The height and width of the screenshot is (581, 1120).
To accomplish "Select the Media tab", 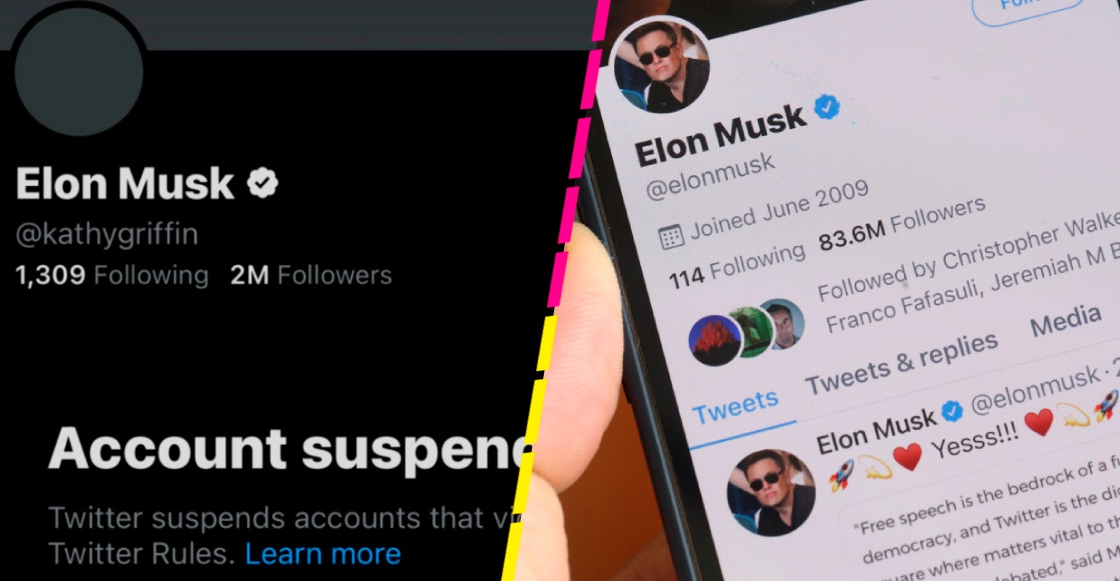I will (1065, 322).
